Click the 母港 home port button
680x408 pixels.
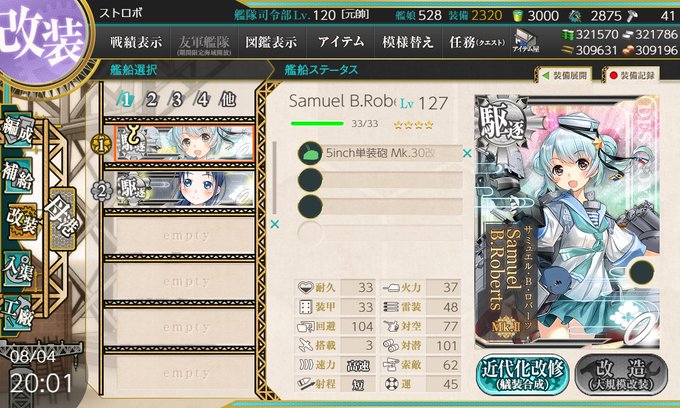[x=62, y=219]
